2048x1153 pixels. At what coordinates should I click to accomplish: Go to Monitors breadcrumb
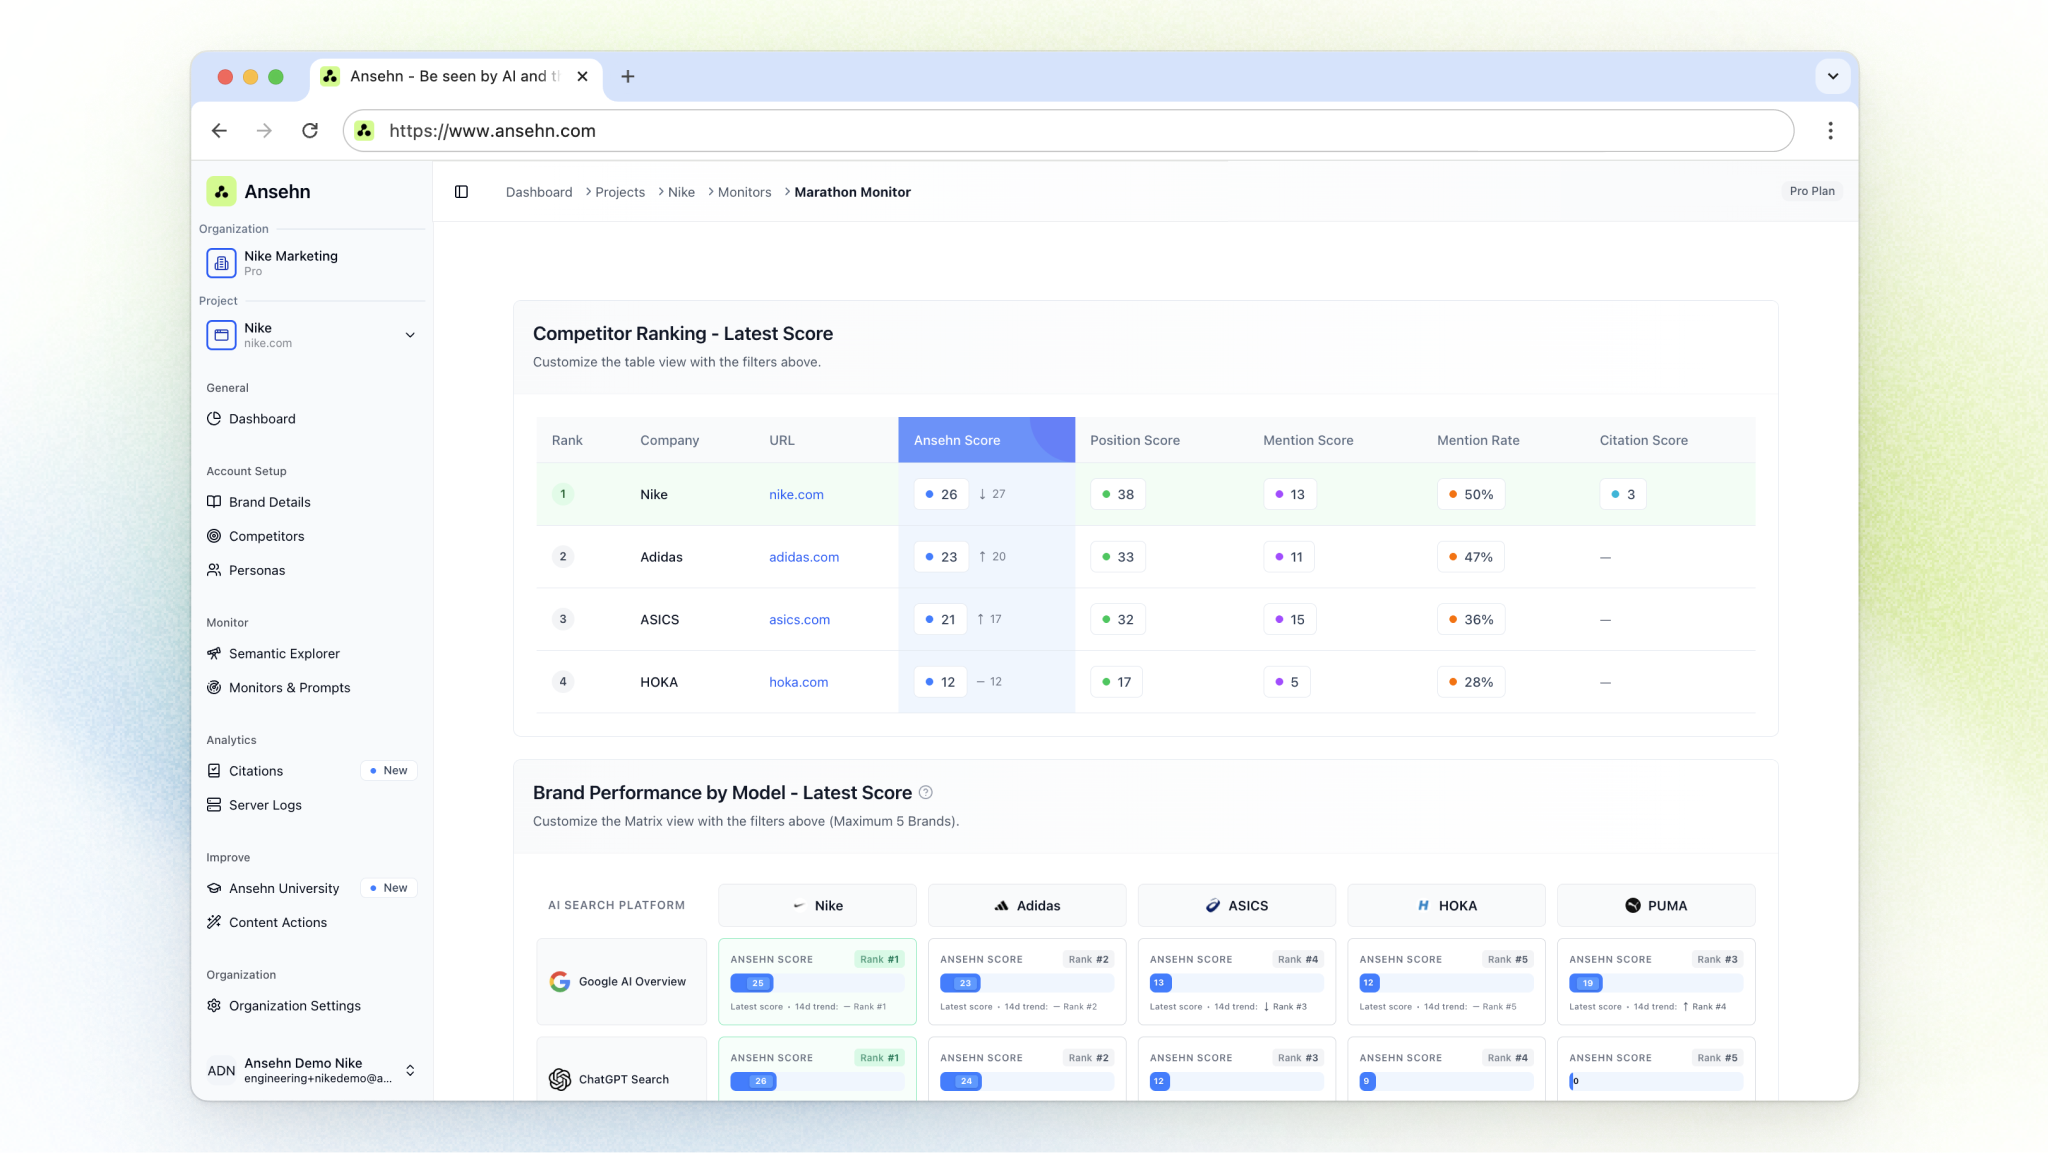[744, 192]
